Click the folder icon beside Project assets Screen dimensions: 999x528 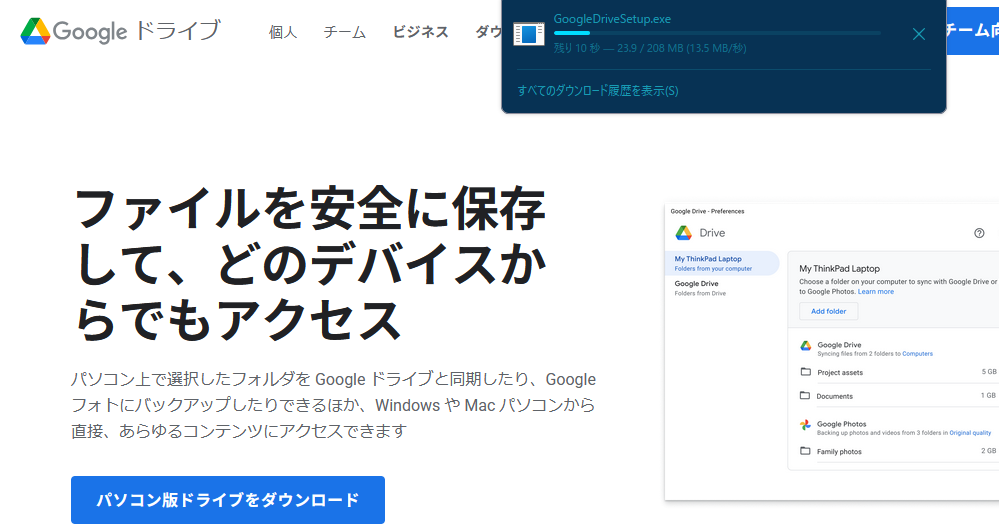click(805, 372)
